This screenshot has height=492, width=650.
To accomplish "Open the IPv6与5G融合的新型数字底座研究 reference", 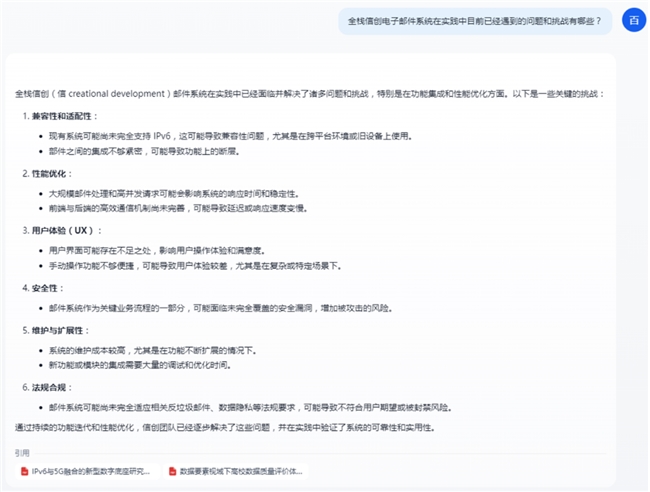I will (87, 471).
